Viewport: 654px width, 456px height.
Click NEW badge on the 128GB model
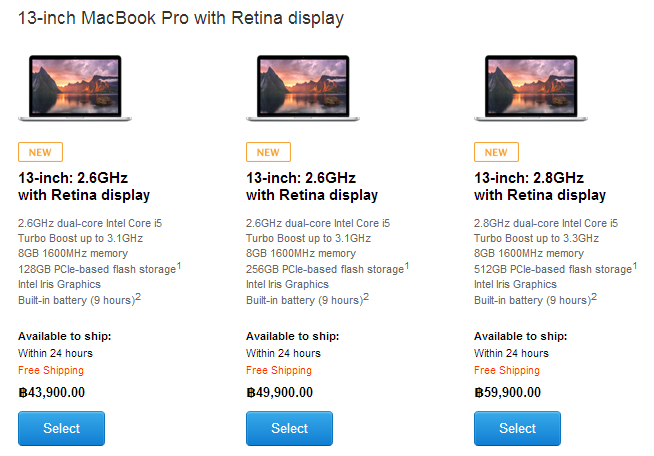(x=40, y=152)
